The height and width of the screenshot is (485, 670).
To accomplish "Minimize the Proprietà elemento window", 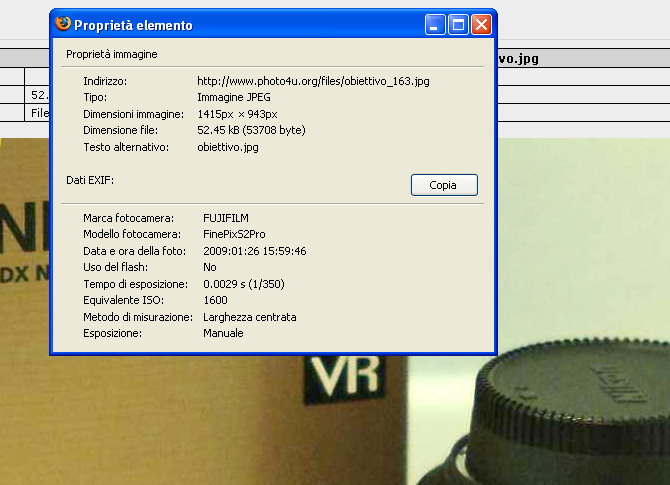I will pos(435,25).
